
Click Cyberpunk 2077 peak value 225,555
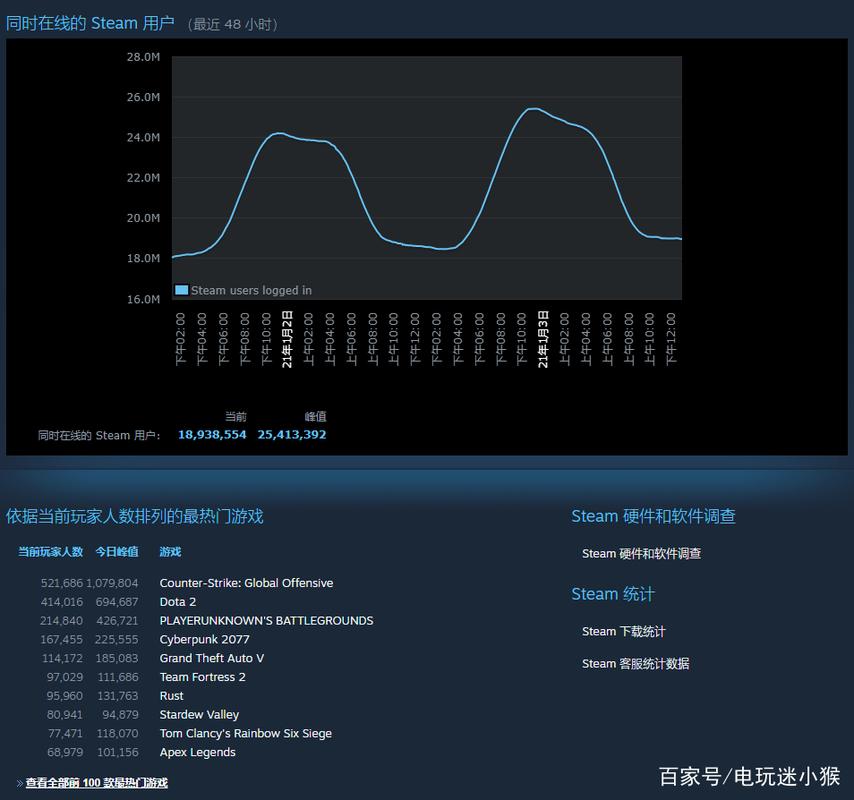click(117, 639)
